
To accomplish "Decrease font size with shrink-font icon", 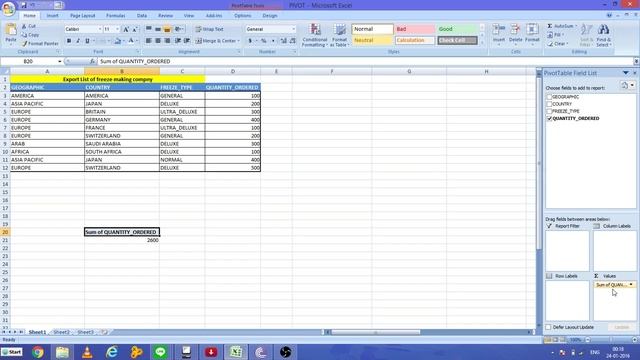I will (x=135, y=29).
